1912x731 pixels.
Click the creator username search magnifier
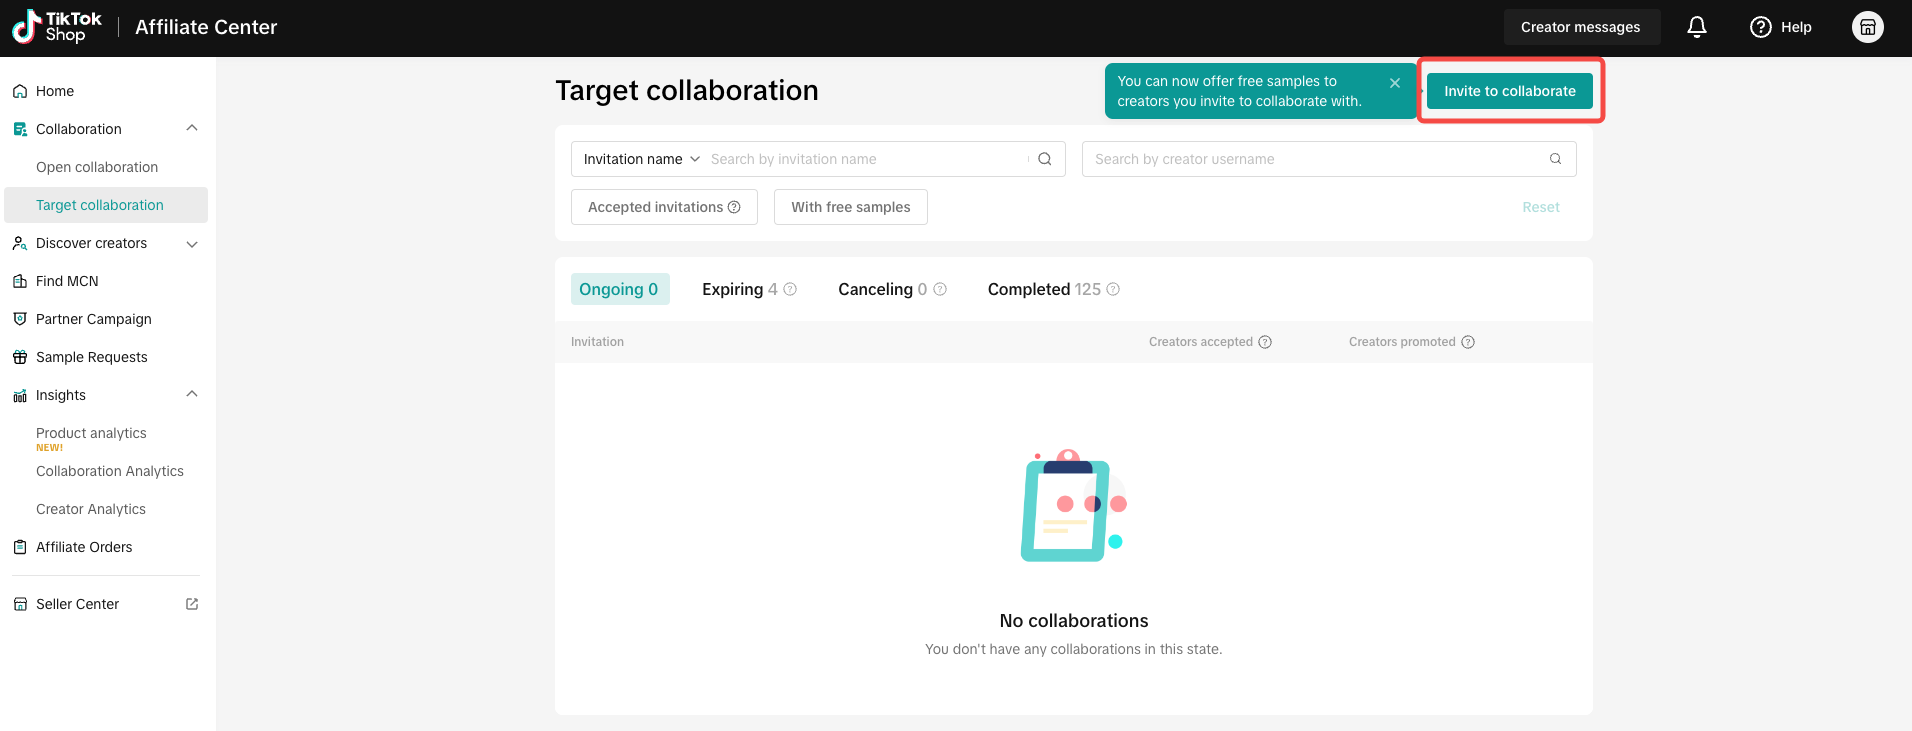pyautogui.click(x=1555, y=159)
